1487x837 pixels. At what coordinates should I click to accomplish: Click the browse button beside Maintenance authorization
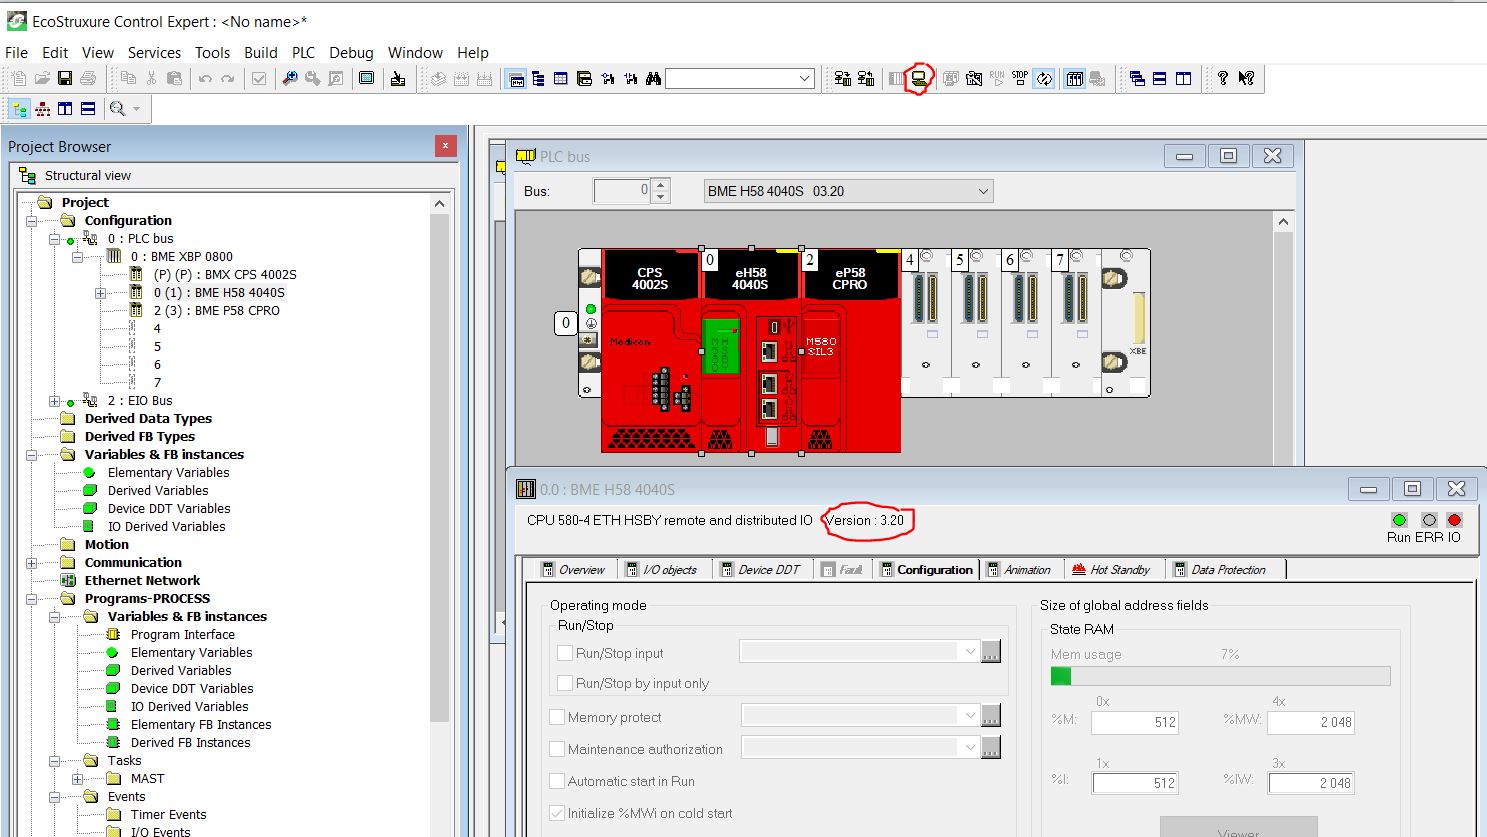991,748
